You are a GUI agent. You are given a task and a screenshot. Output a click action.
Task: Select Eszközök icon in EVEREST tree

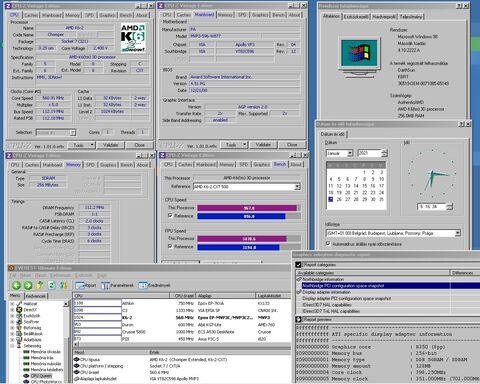(19, 316)
